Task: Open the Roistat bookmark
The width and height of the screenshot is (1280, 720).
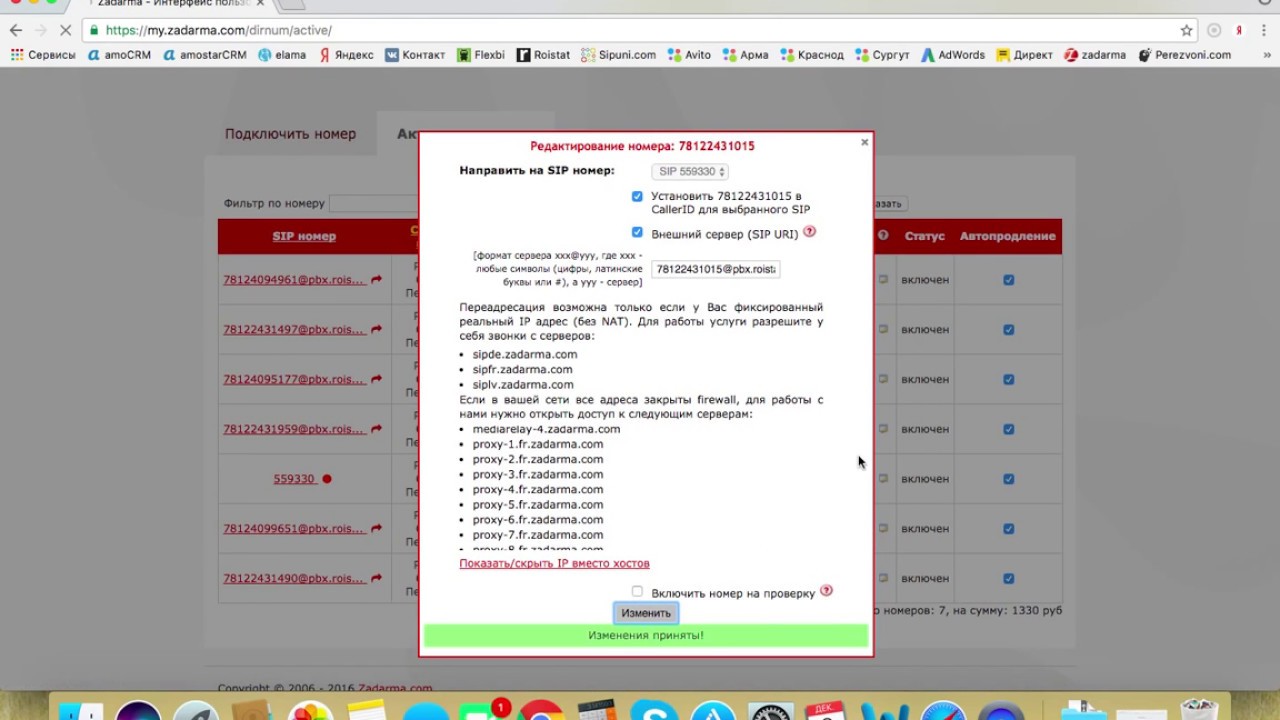Action: point(543,55)
